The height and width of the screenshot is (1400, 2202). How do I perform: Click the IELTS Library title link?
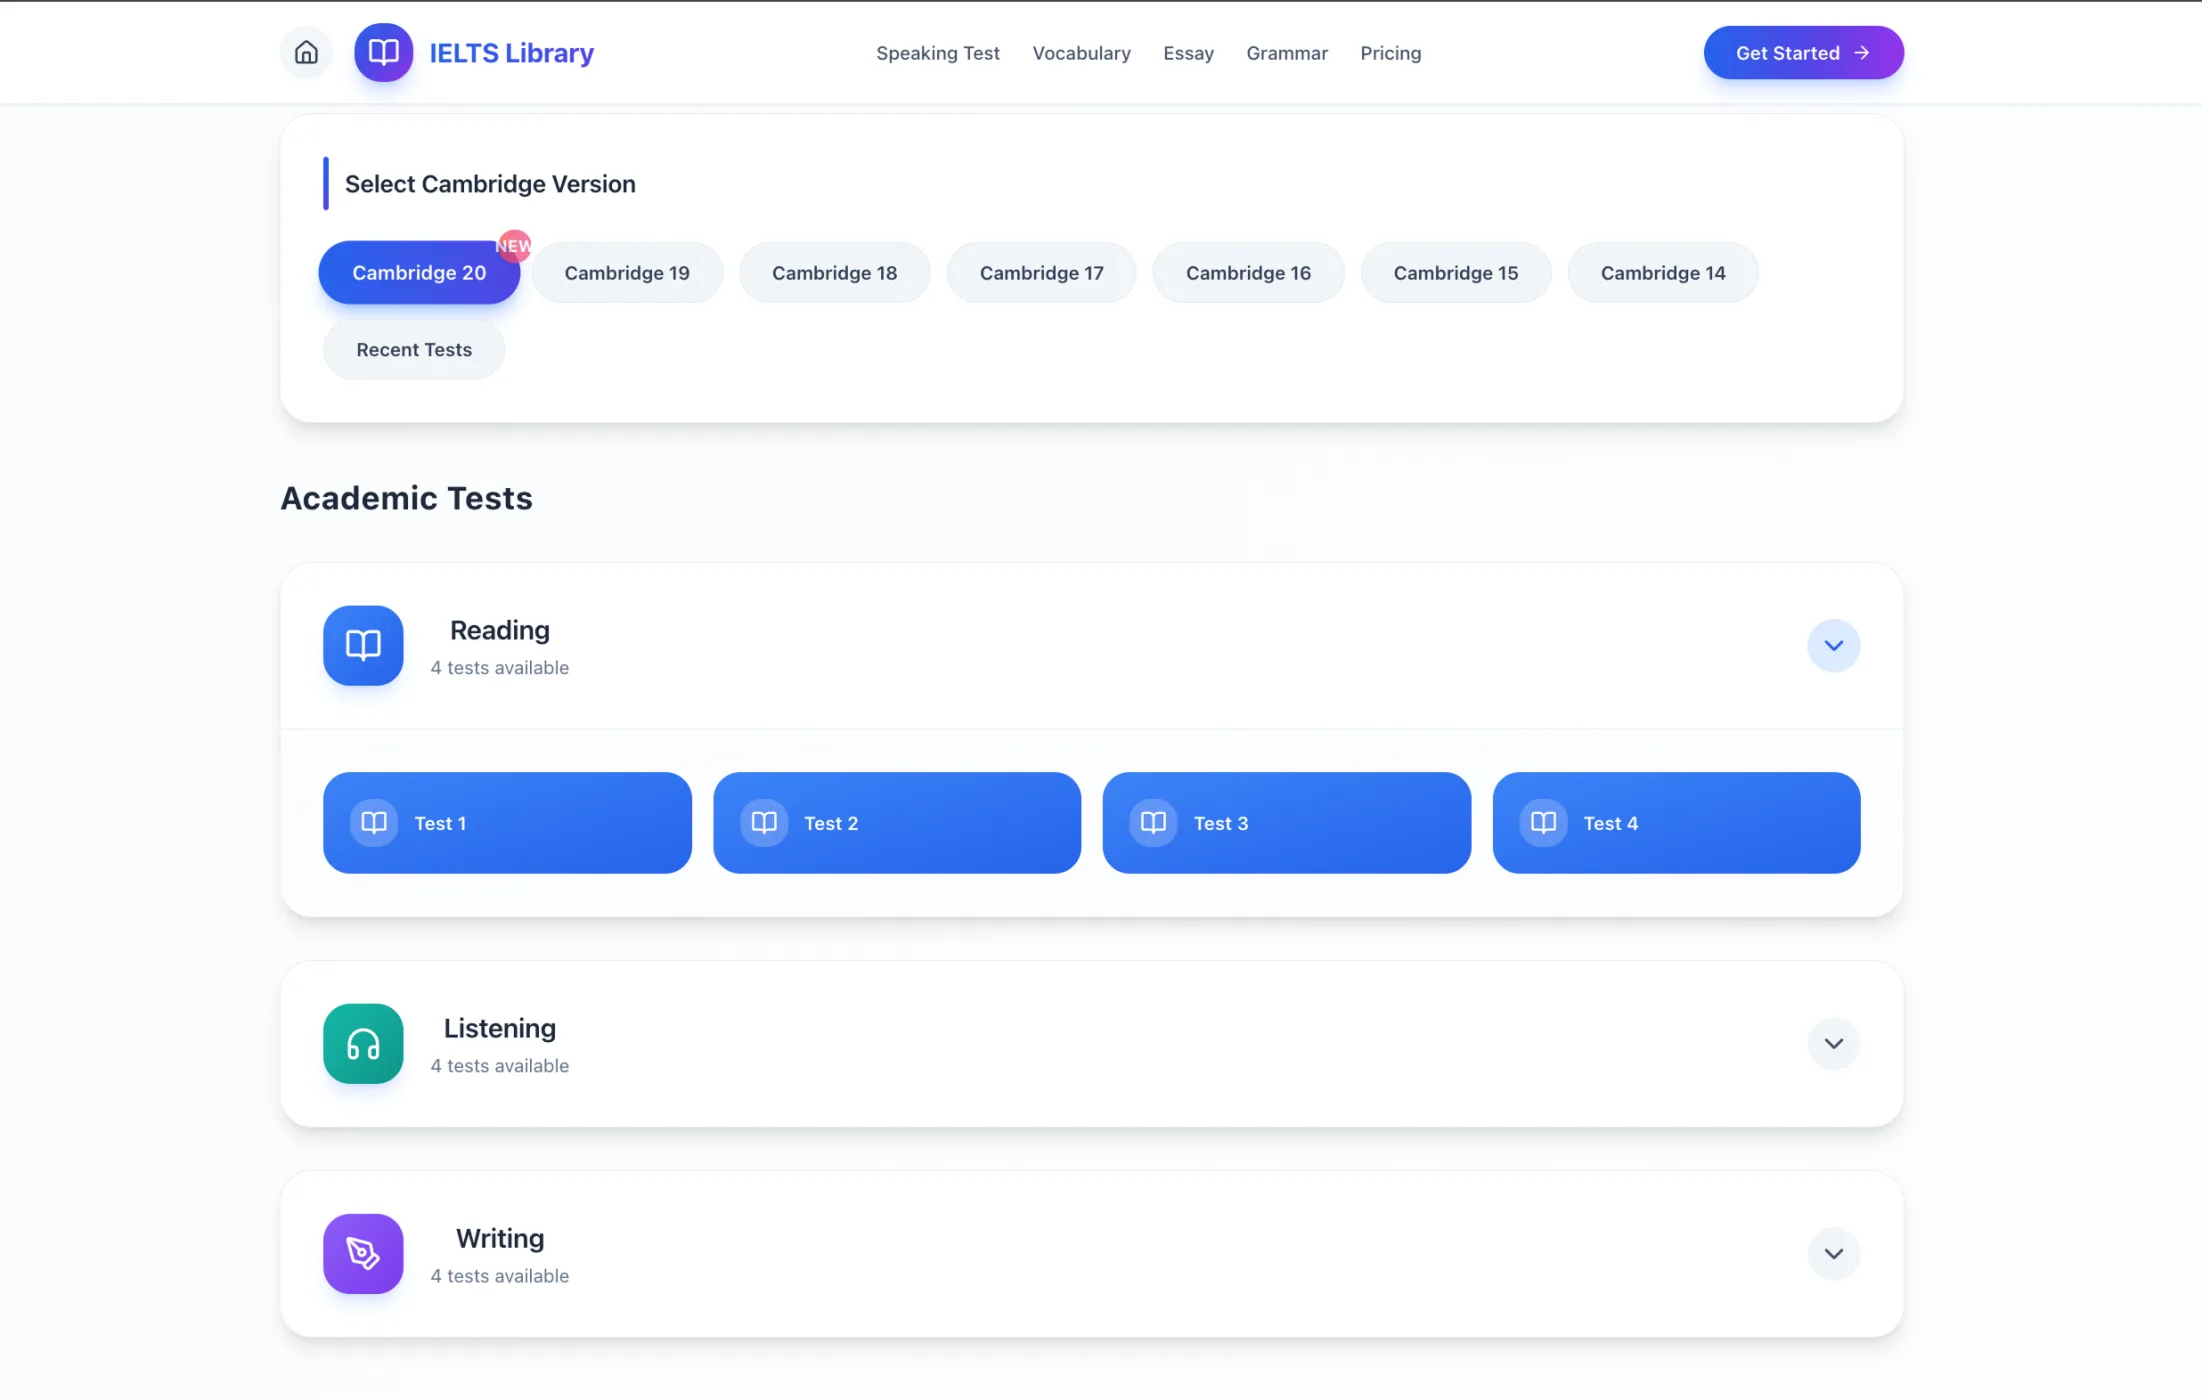tap(511, 53)
